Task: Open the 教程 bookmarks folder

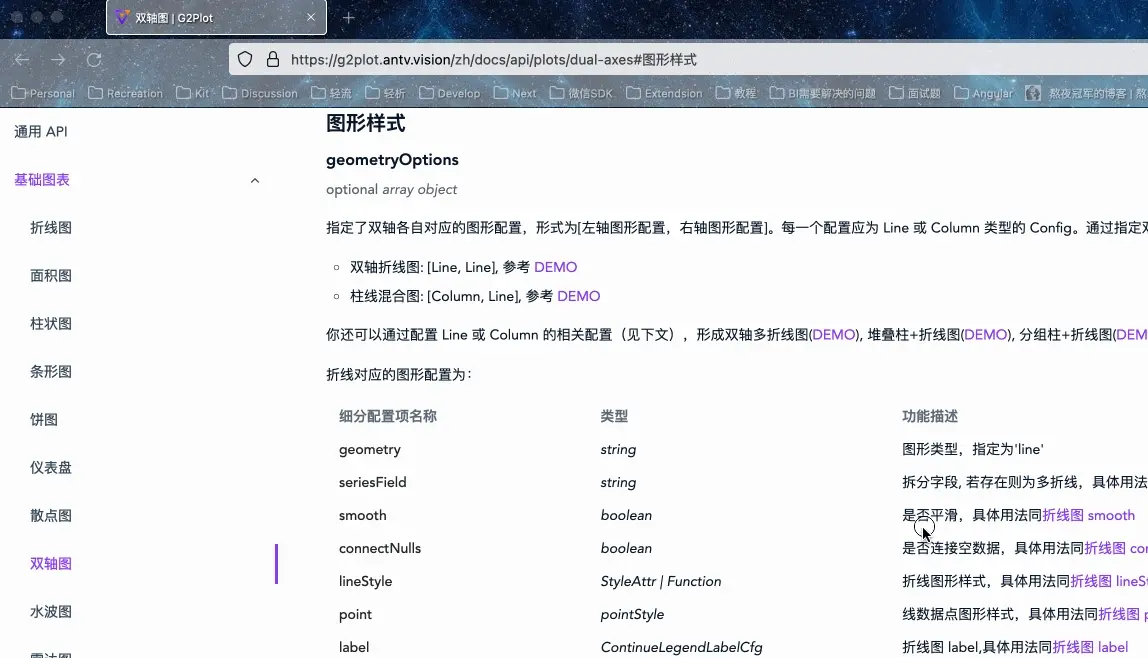Action: tap(736, 93)
